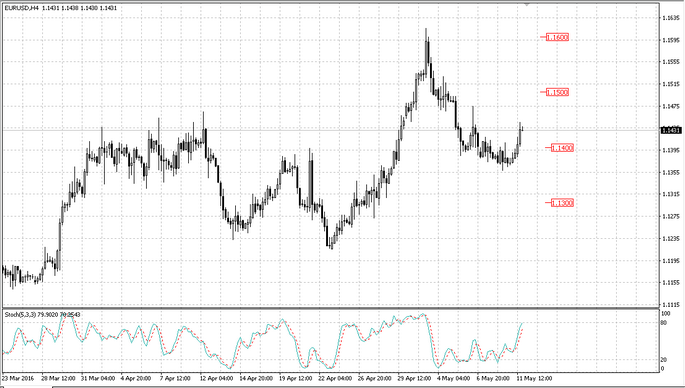The image size is (685, 388).
Task: Select the red 1.1500 price label
Action: (x=557, y=92)
